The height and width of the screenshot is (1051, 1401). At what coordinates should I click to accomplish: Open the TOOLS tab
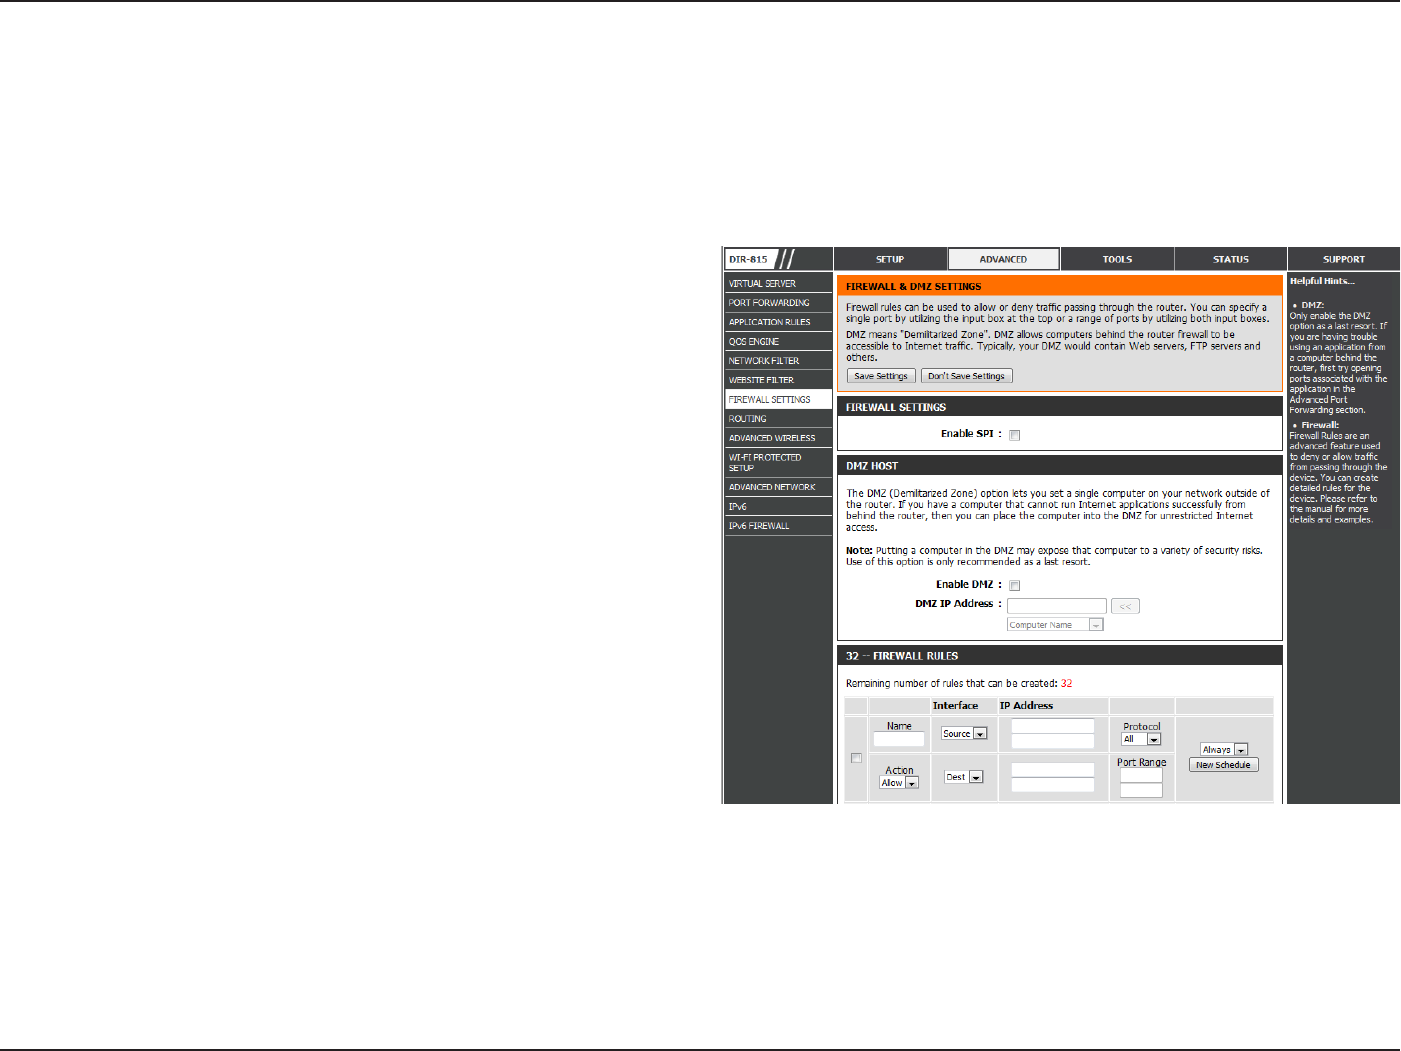coord(1117,259)
